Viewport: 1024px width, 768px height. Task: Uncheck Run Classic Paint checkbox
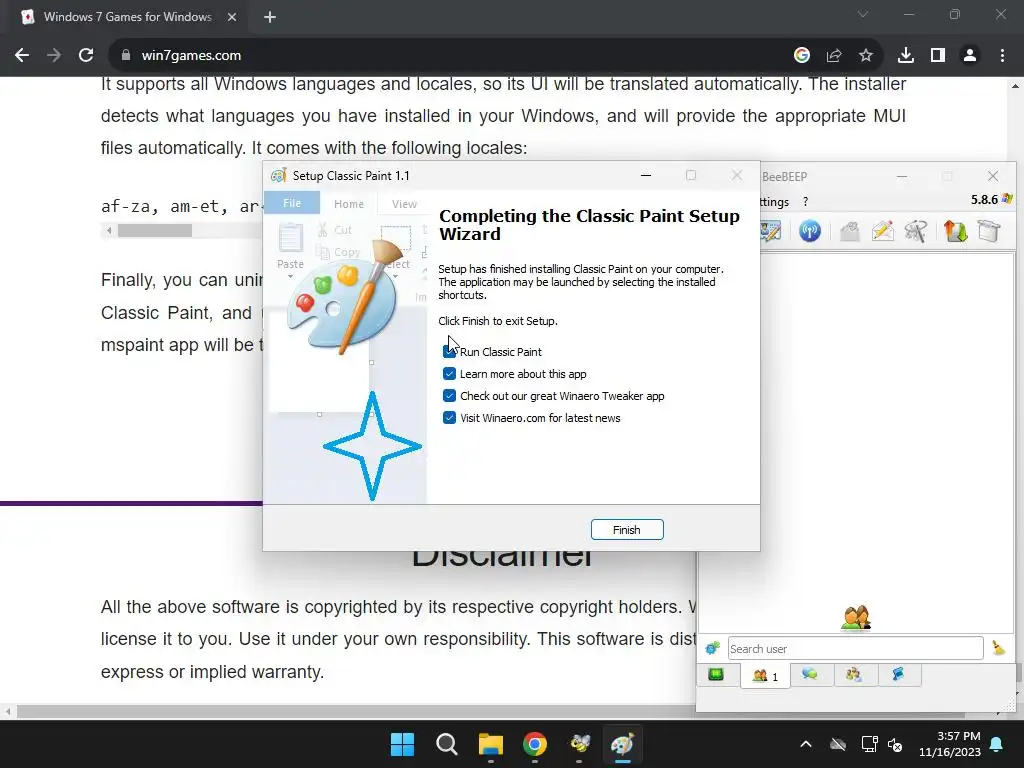click(x=449, y=351)
